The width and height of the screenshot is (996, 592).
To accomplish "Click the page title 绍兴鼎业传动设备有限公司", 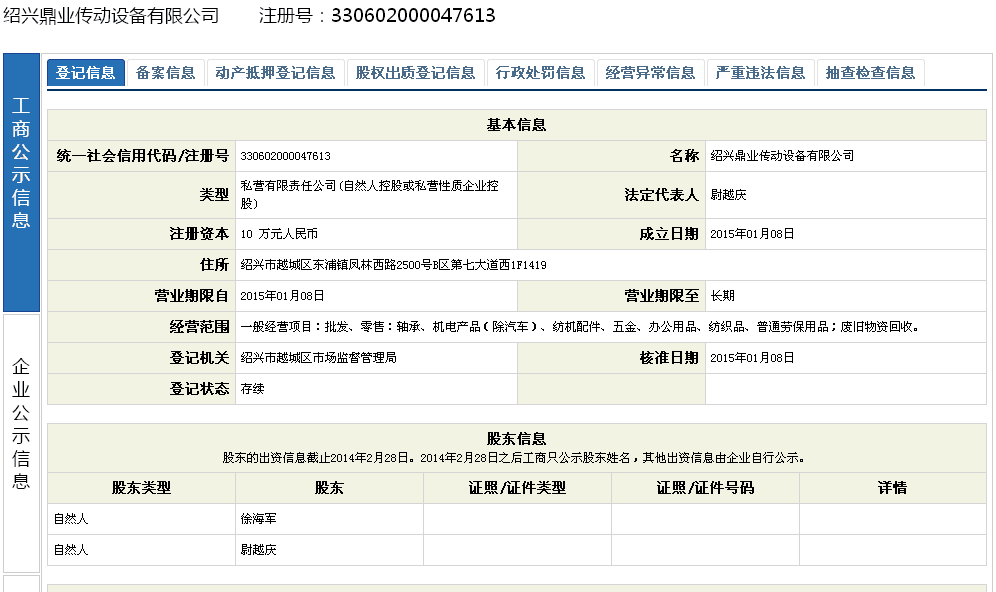I will pyautogui.click(x=112, y=16).
